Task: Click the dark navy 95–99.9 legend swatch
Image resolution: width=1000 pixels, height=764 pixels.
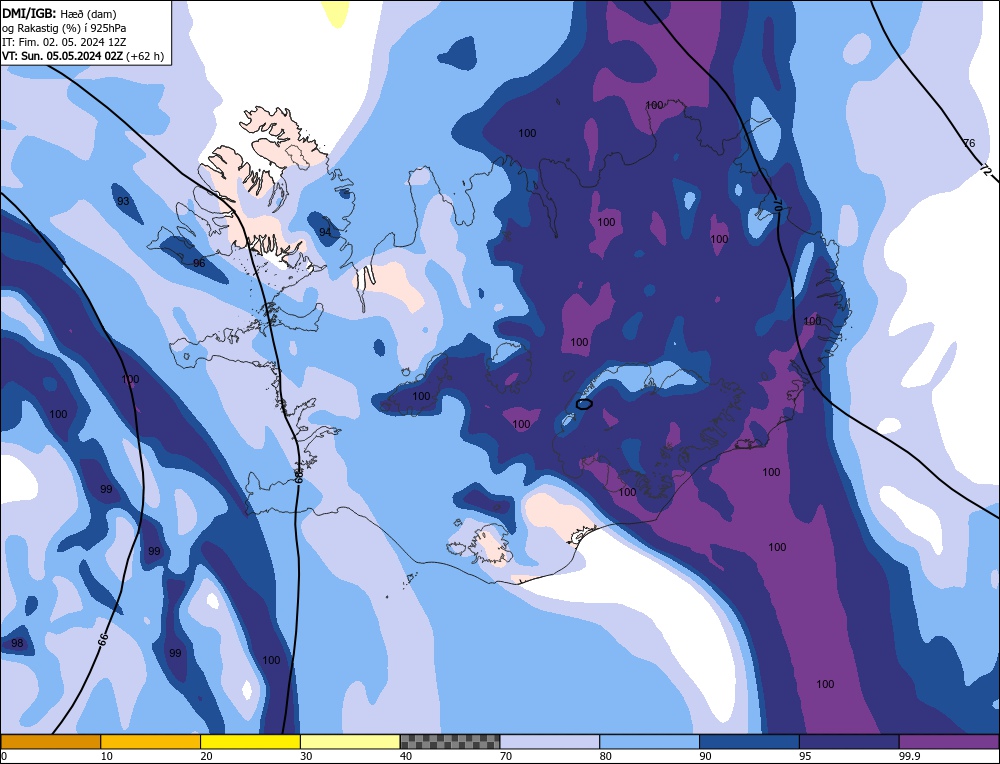Action: [849, 741]
